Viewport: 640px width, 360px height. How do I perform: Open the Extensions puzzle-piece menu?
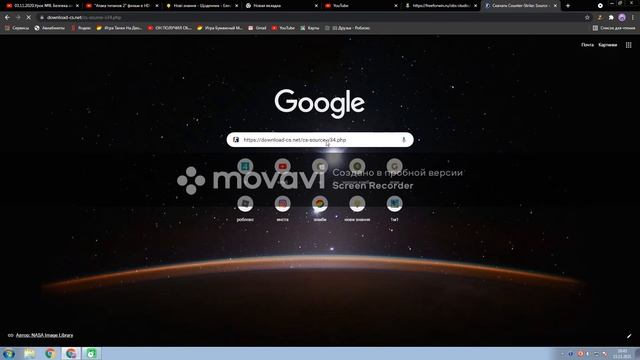tap(611, 18)
